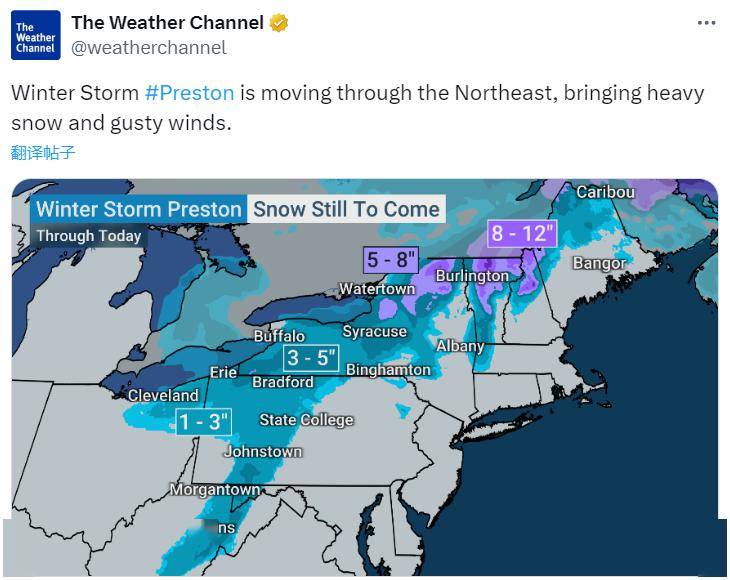Select the 3 - 5" snowfall label
This screenshot has width=730, height=580.
pos(311,358)
